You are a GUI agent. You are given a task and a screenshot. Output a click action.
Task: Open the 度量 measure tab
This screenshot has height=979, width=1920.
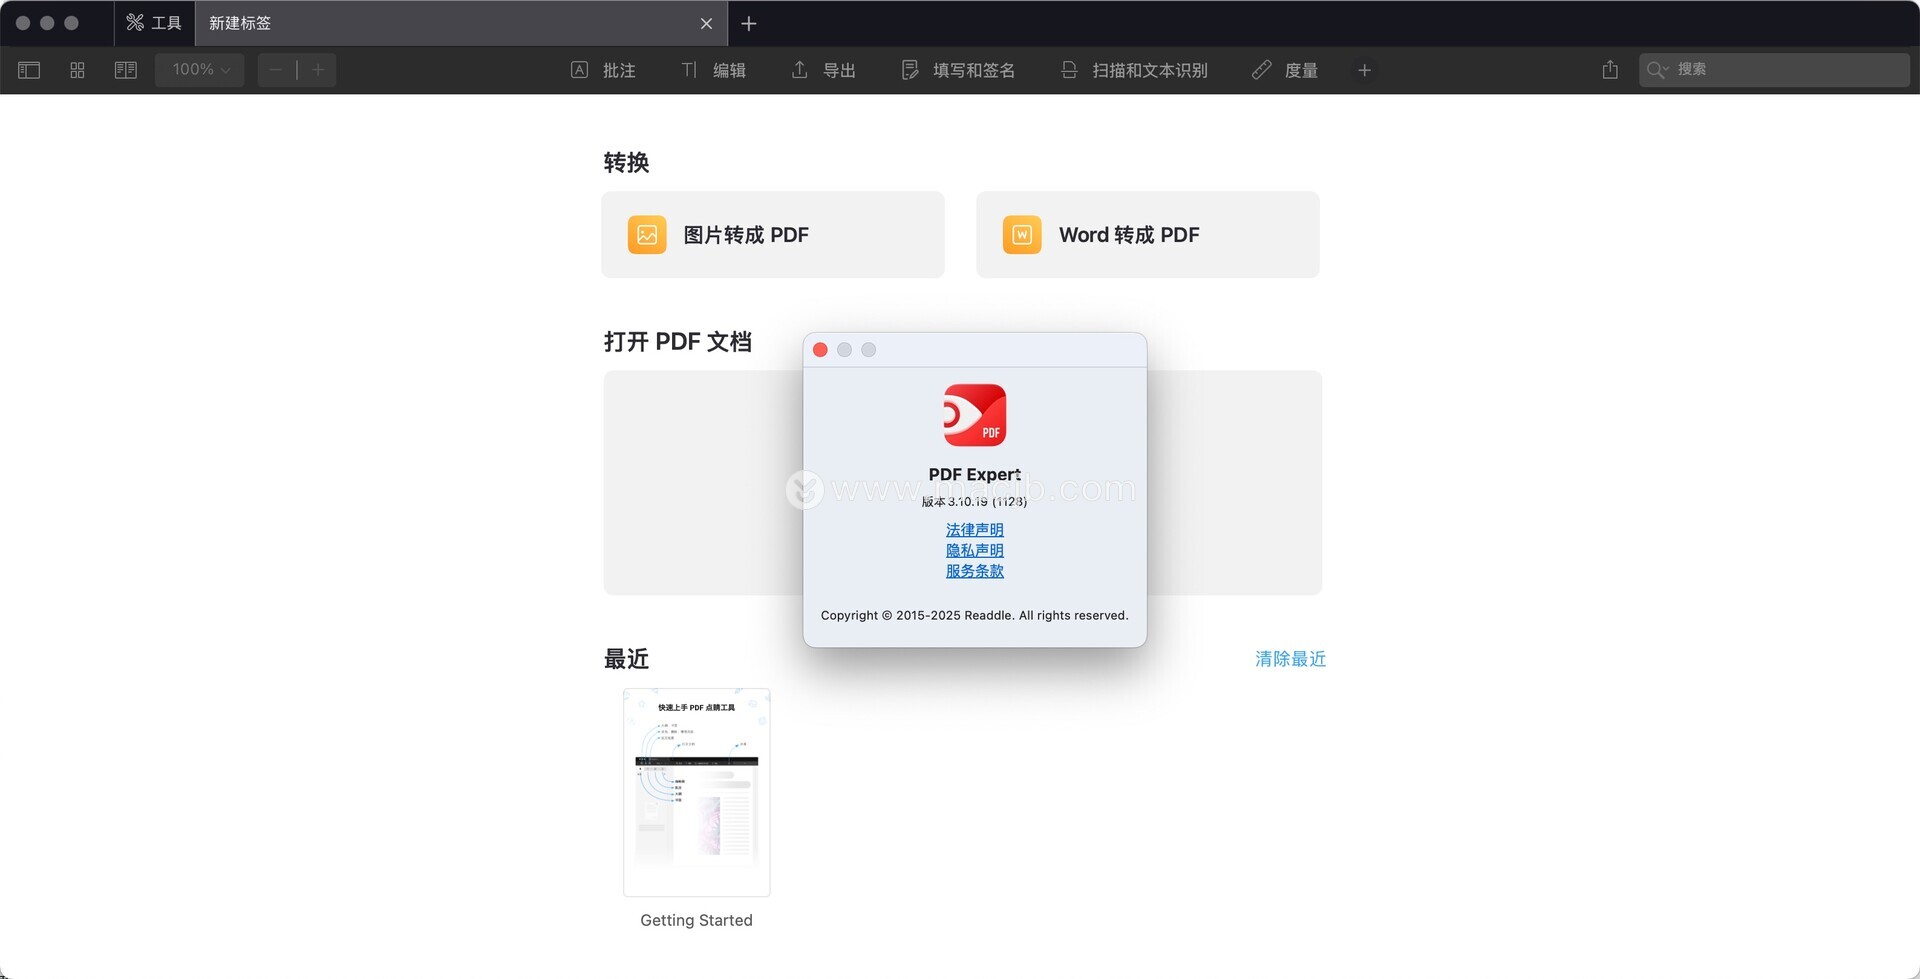tap(1285, 70)
